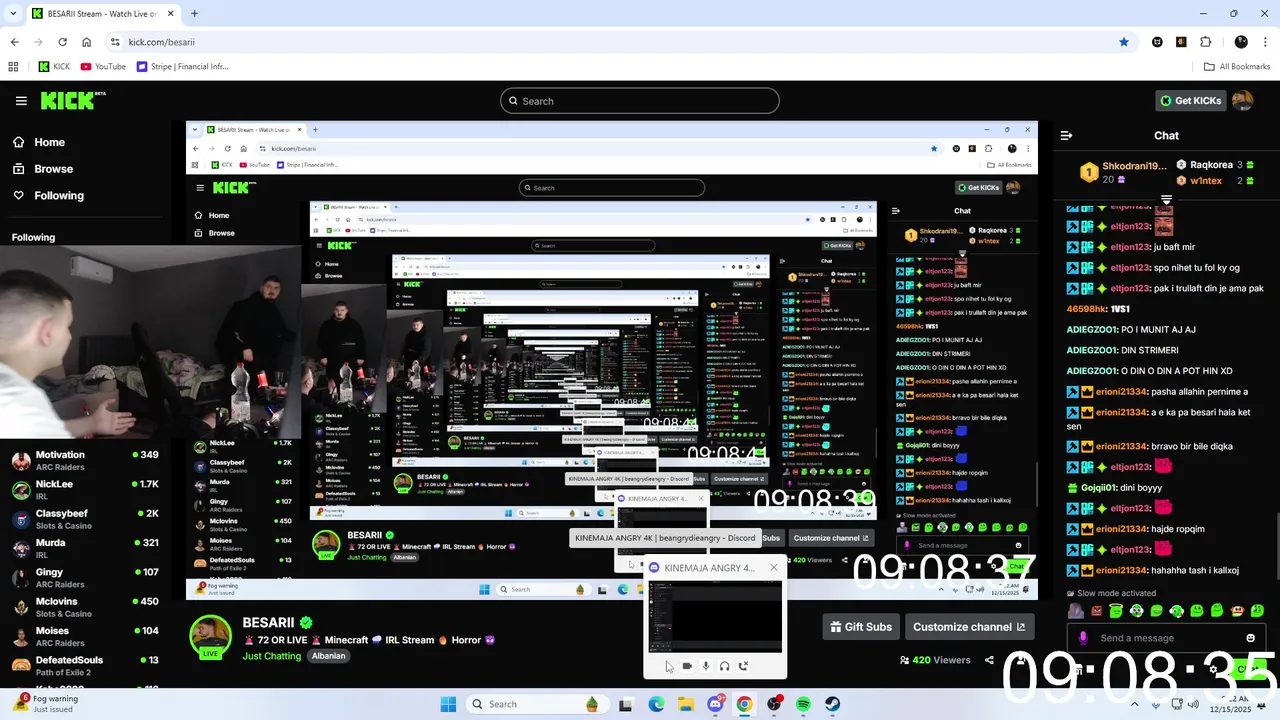This screenshot has width=1280, height=720.
Task: Expand the gift leaderboard arrow
Action: point(1166,200)
